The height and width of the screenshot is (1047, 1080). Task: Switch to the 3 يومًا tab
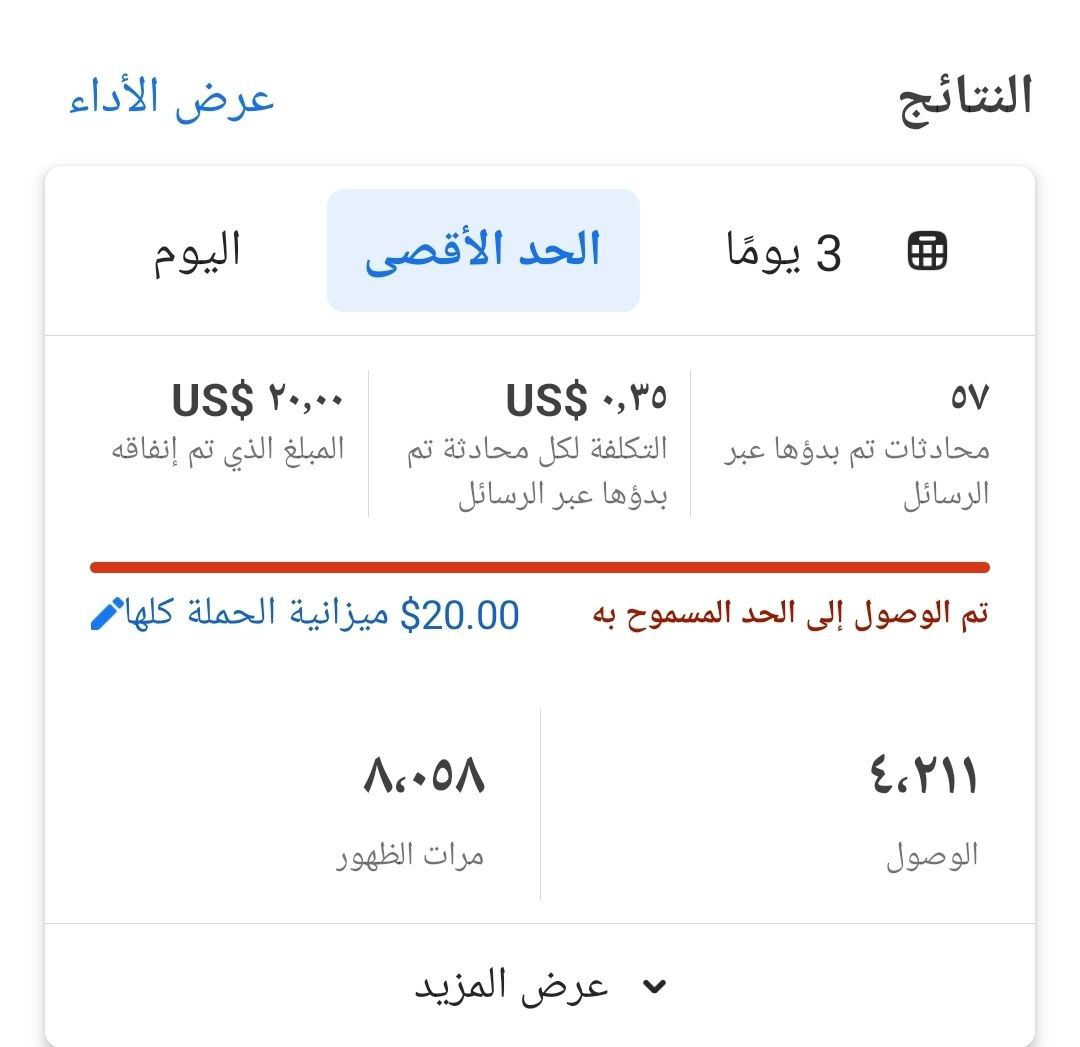(x=784, y=252)
